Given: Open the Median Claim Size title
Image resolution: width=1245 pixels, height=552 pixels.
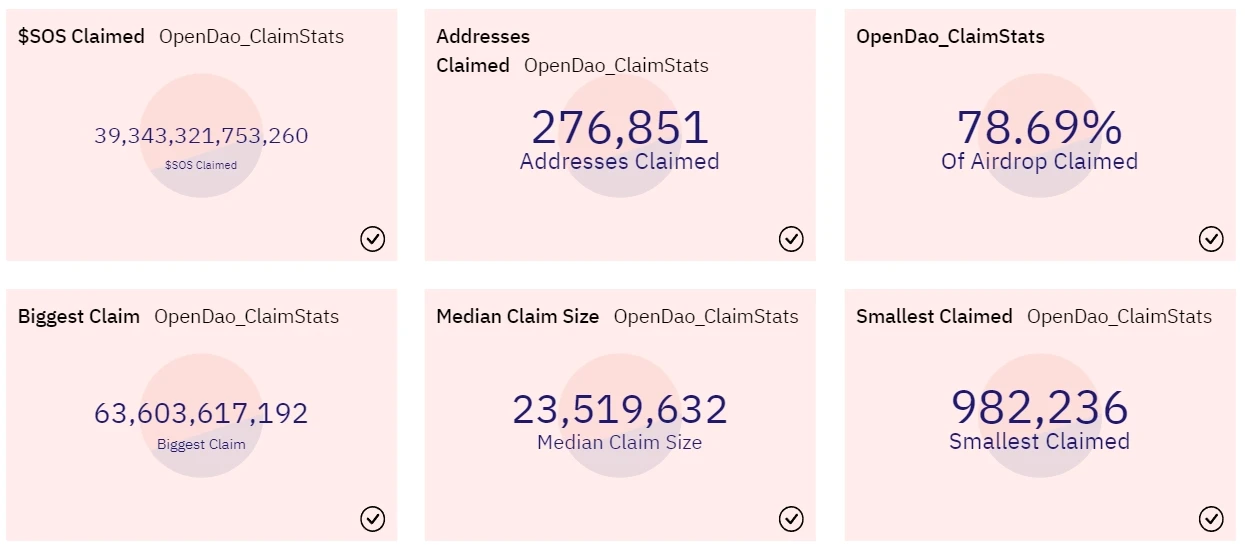Looking at the screenshot, I should 517,317.
